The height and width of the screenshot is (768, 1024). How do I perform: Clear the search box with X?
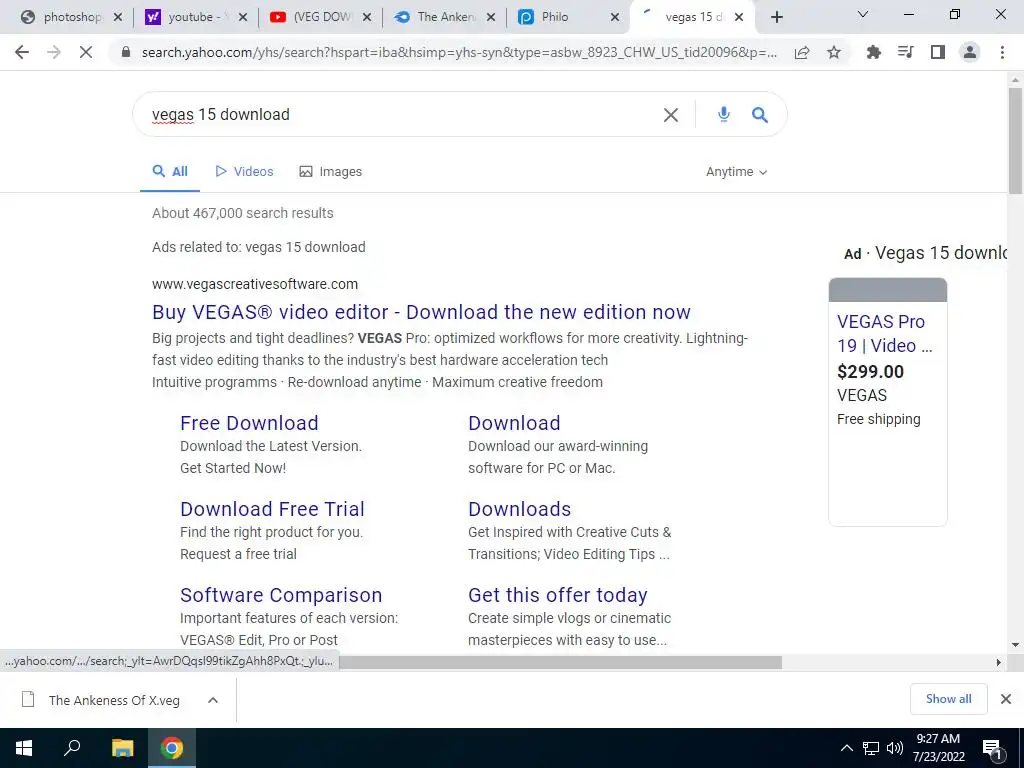point(671,115)
